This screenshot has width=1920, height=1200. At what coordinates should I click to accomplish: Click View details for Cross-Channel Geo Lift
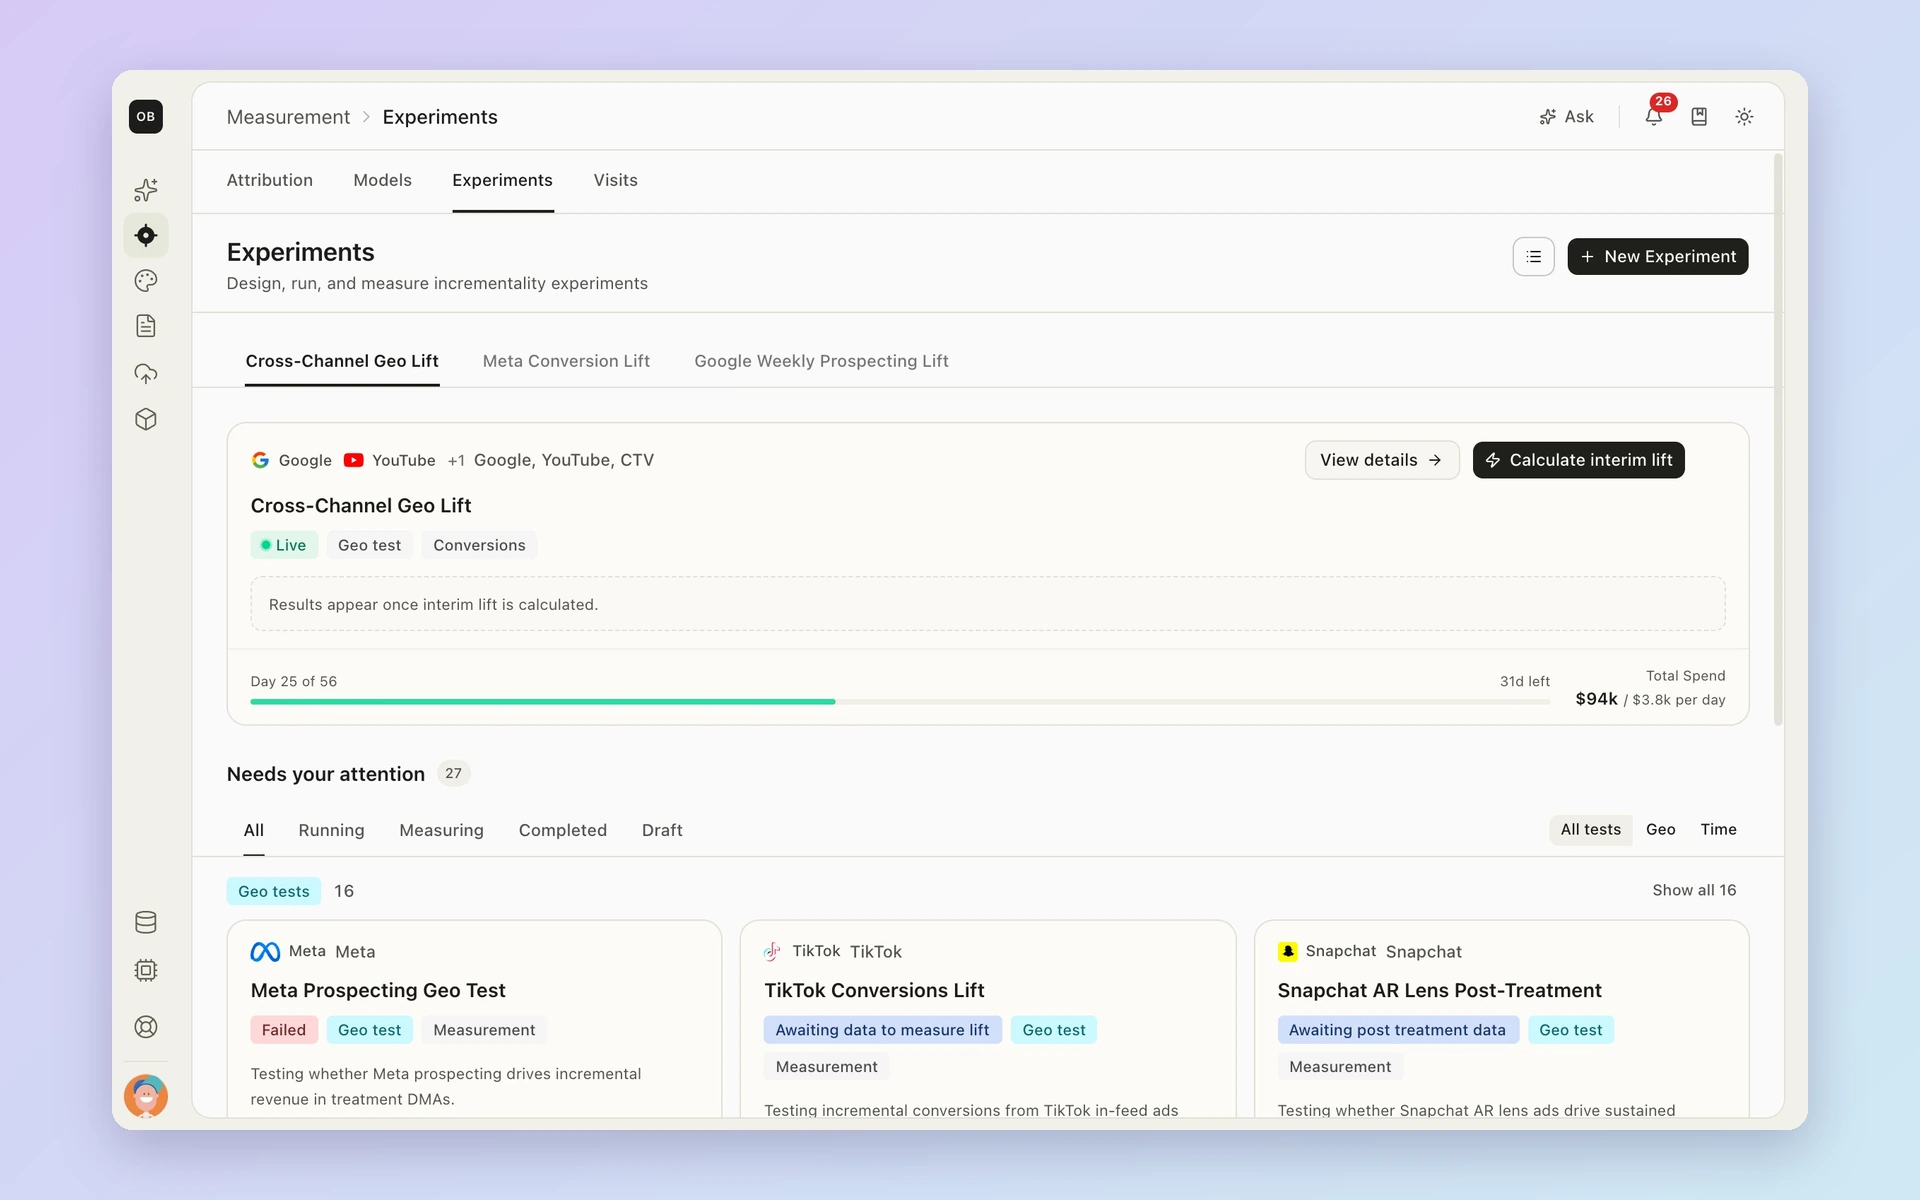click(x=1381, y=460)
